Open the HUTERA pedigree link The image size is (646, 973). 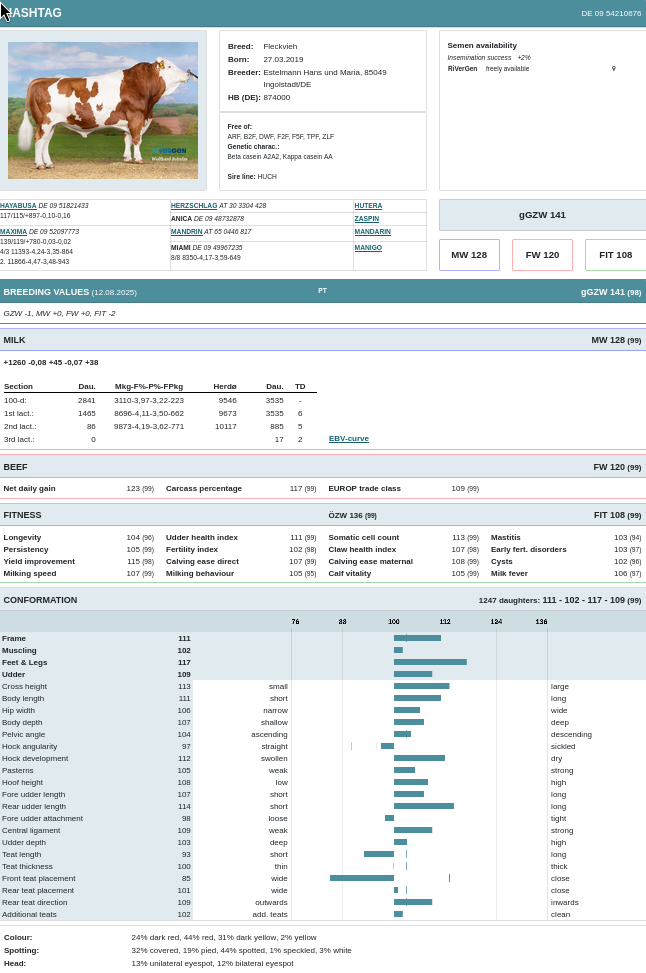(368, 206)
